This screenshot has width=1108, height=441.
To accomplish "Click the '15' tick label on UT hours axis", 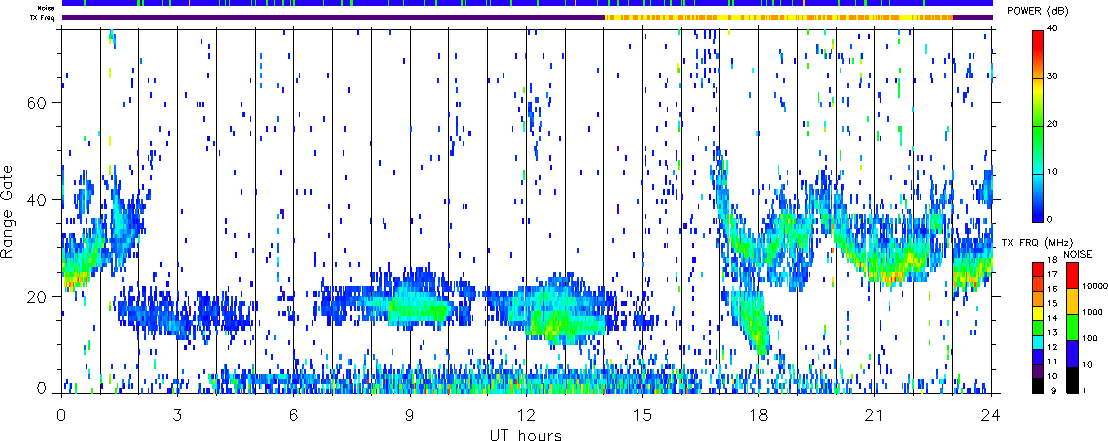I will pos(642,415).
